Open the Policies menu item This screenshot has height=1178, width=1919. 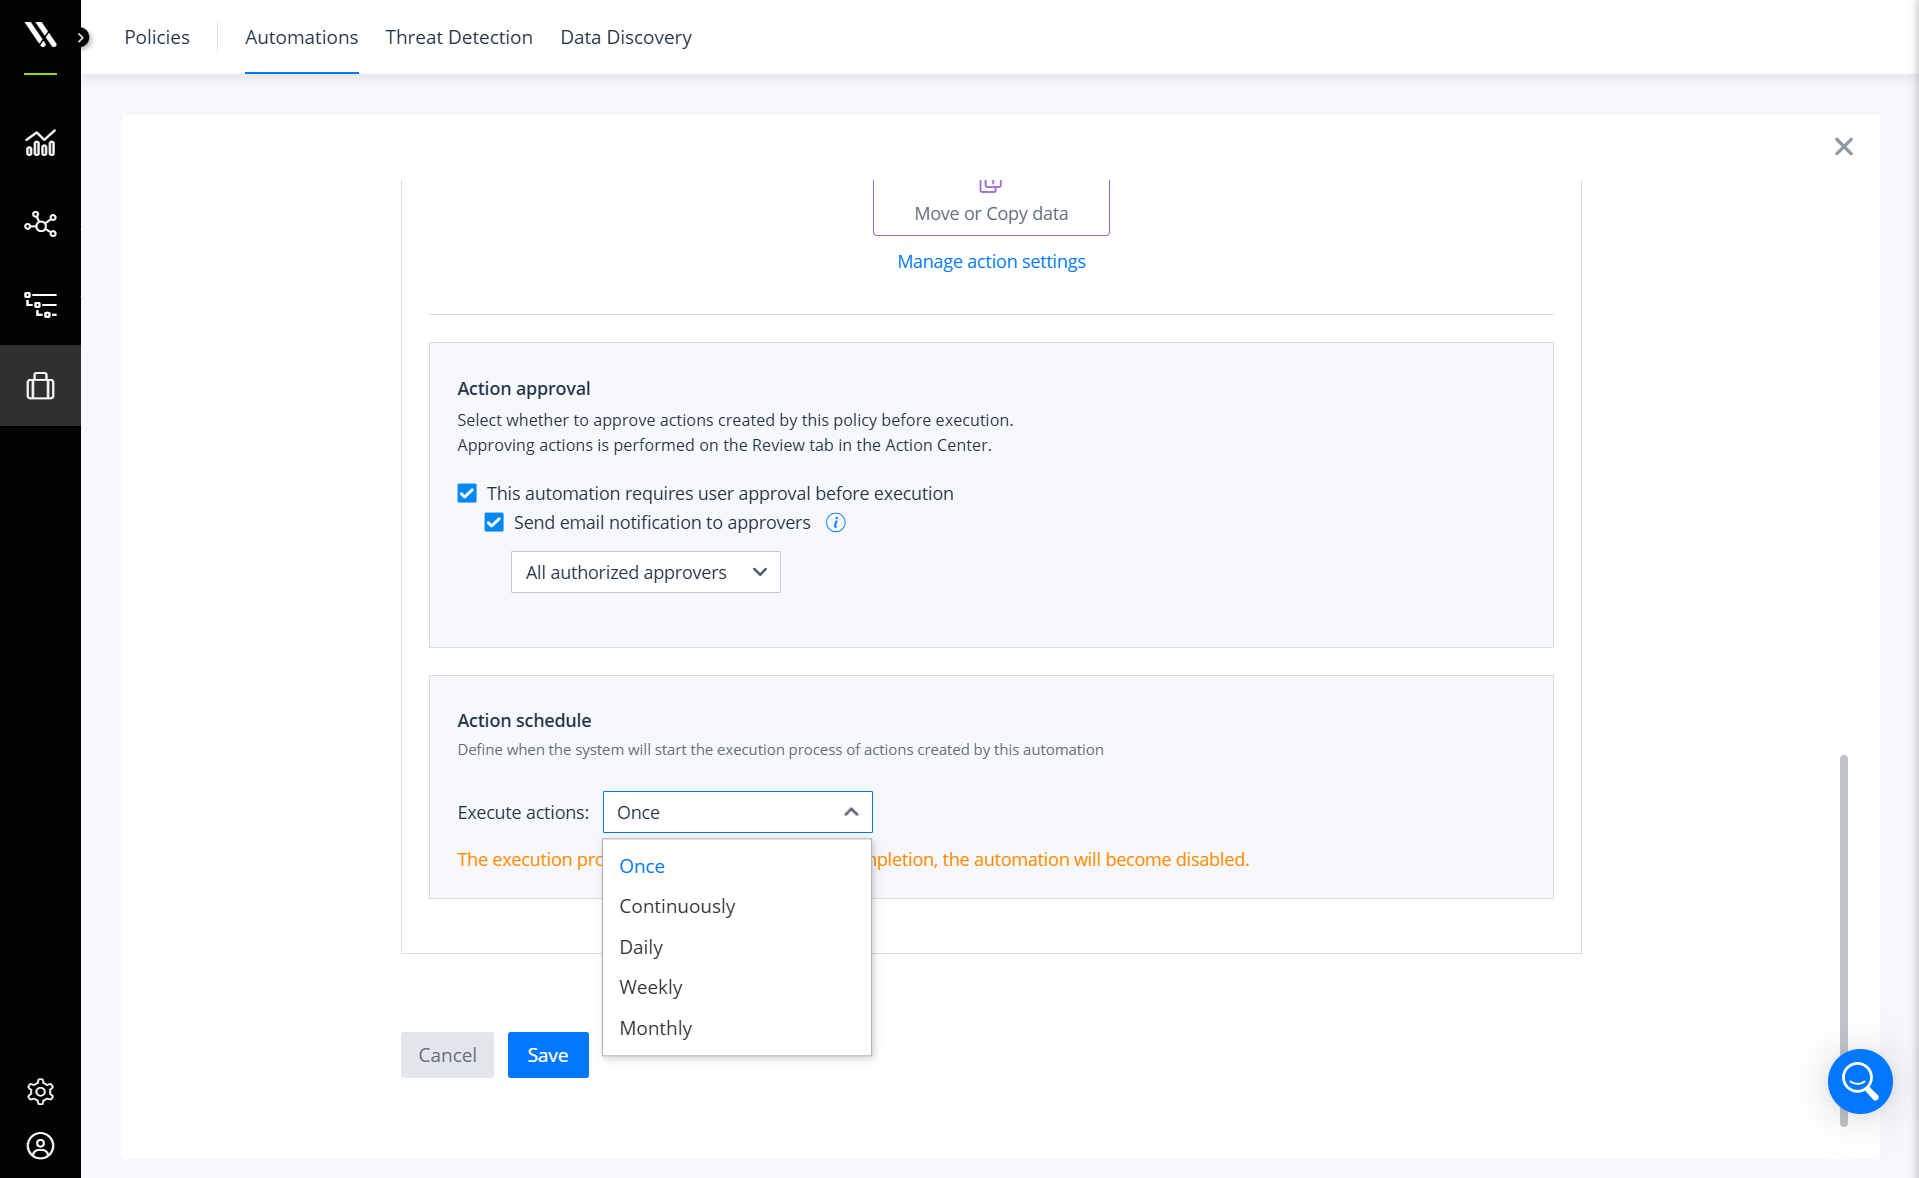point(156,37)
